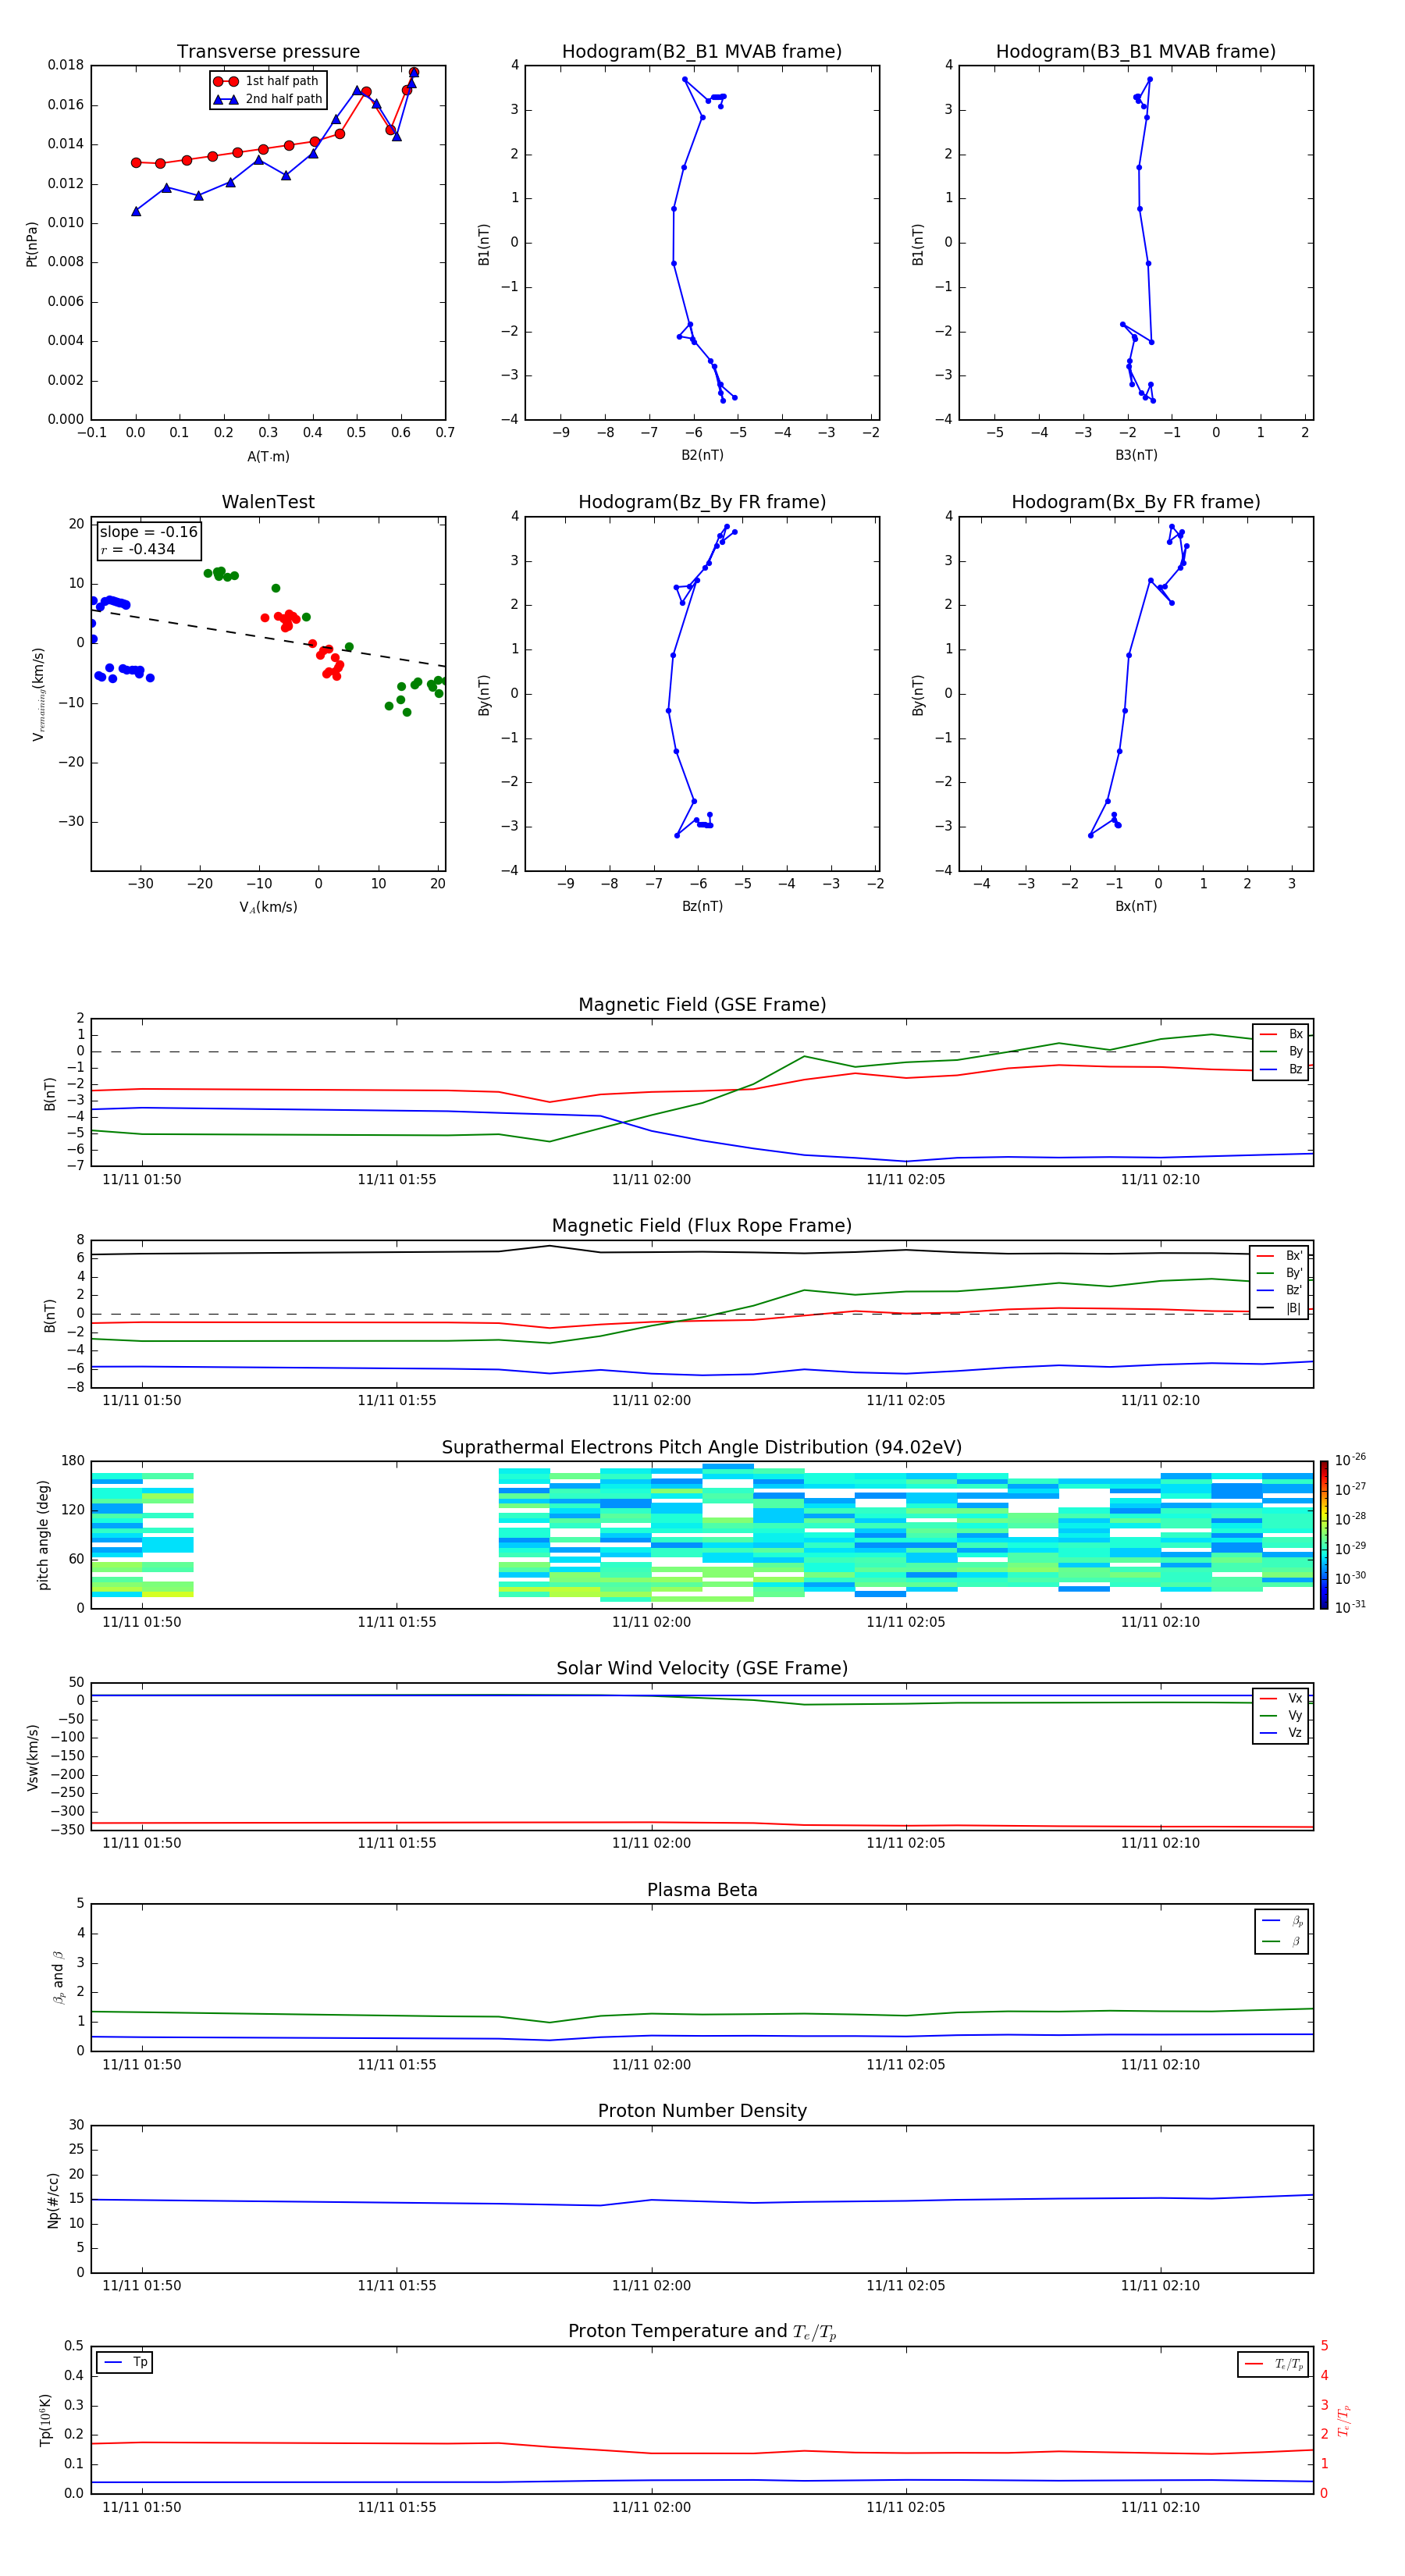
Task: Click '11/11 01:55' tick under Proton Number Density
Action: coord(396,2285)
